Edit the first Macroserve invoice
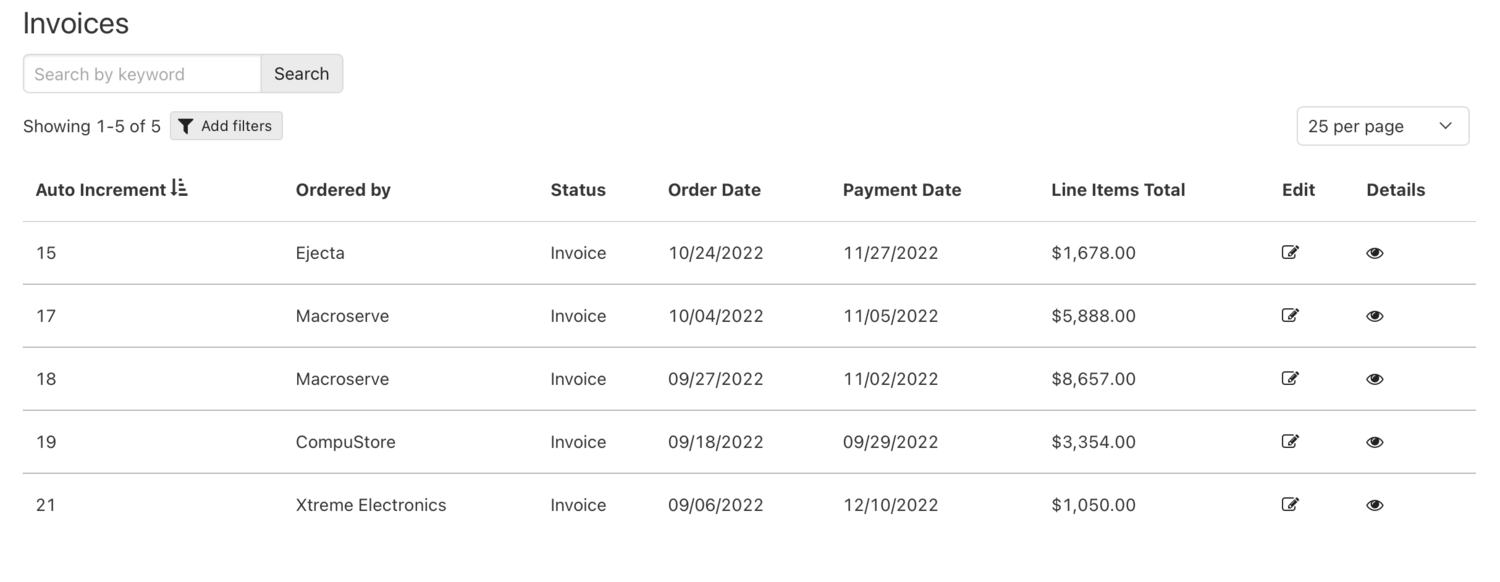Viewport: 1500px width, 582px height. [1290, 316]
